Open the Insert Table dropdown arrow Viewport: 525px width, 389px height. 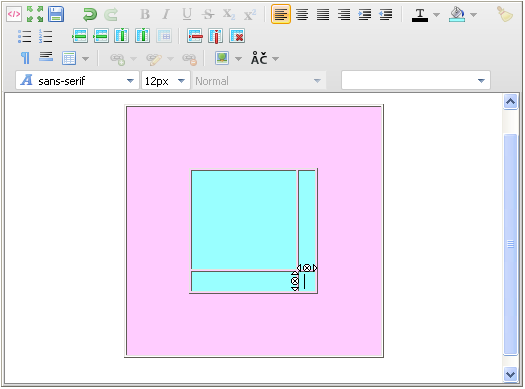pos(85,59)
